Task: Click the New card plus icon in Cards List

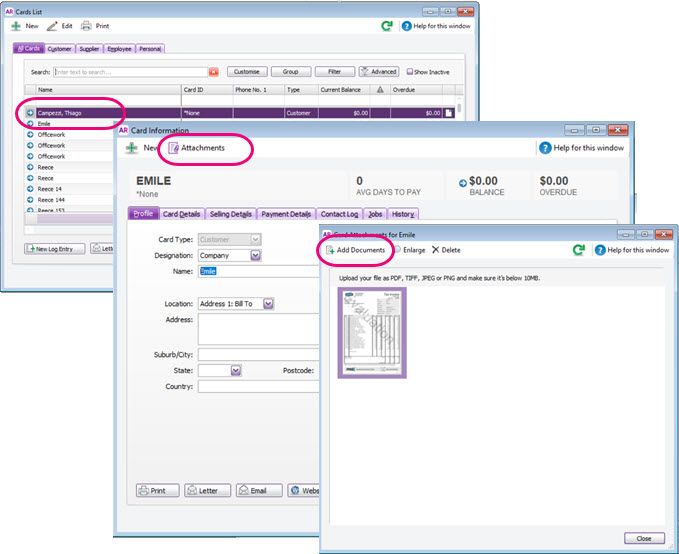Action: point(17,25)
